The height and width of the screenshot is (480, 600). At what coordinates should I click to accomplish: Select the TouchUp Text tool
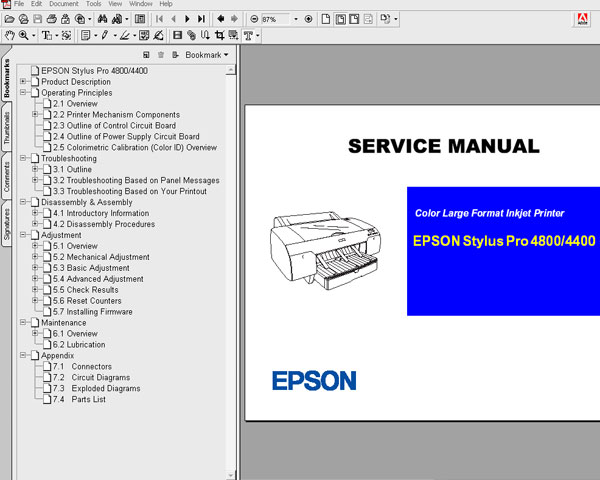point(248,36)
